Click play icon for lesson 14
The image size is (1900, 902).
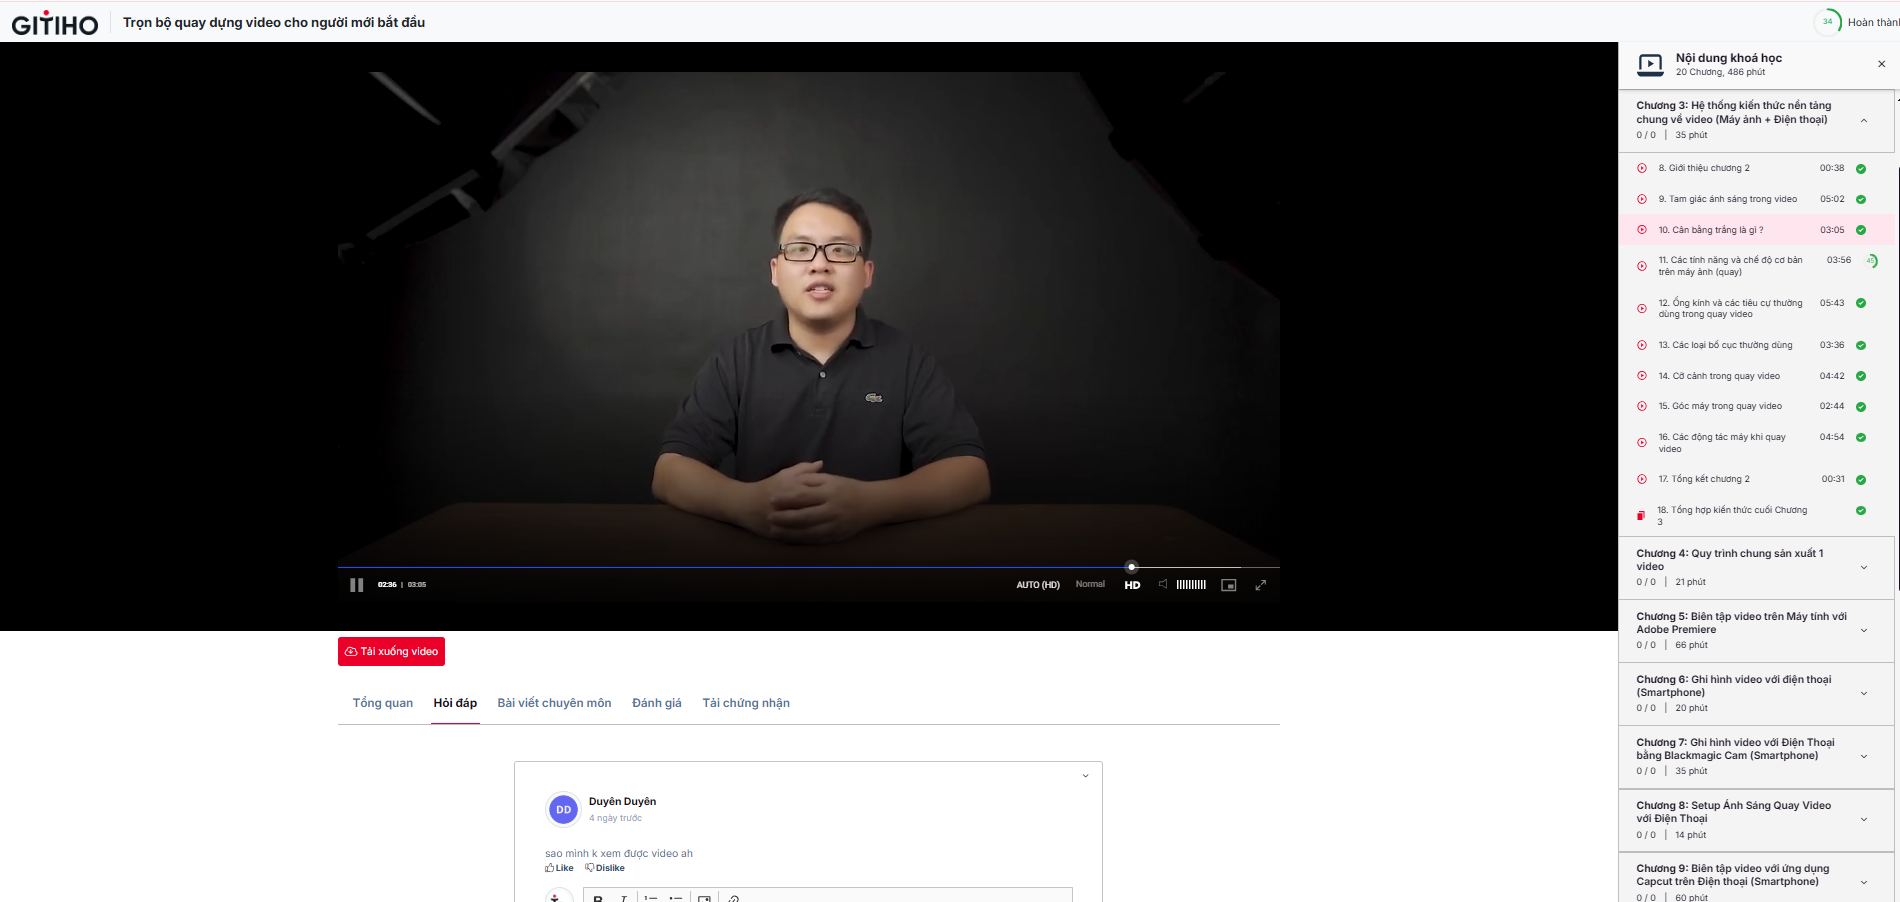[x=1642, y=376]
